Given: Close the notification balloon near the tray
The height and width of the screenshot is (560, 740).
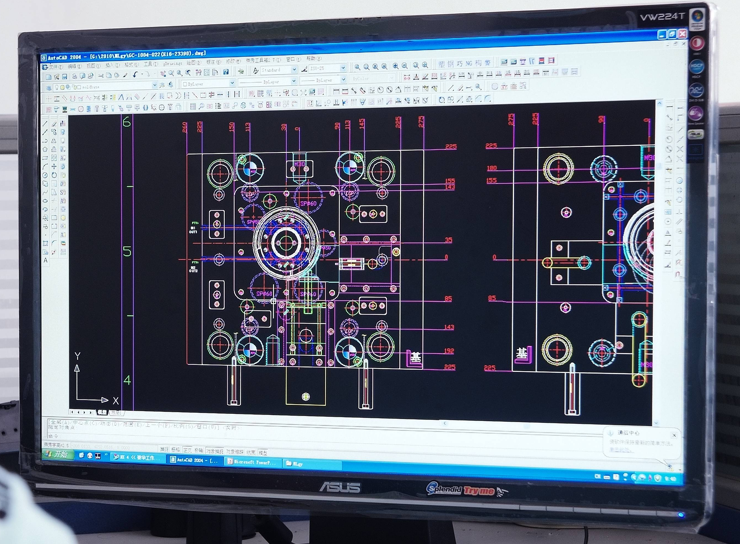Looking at the screenshot, I should pyautogui.click(x=674, y=435).
